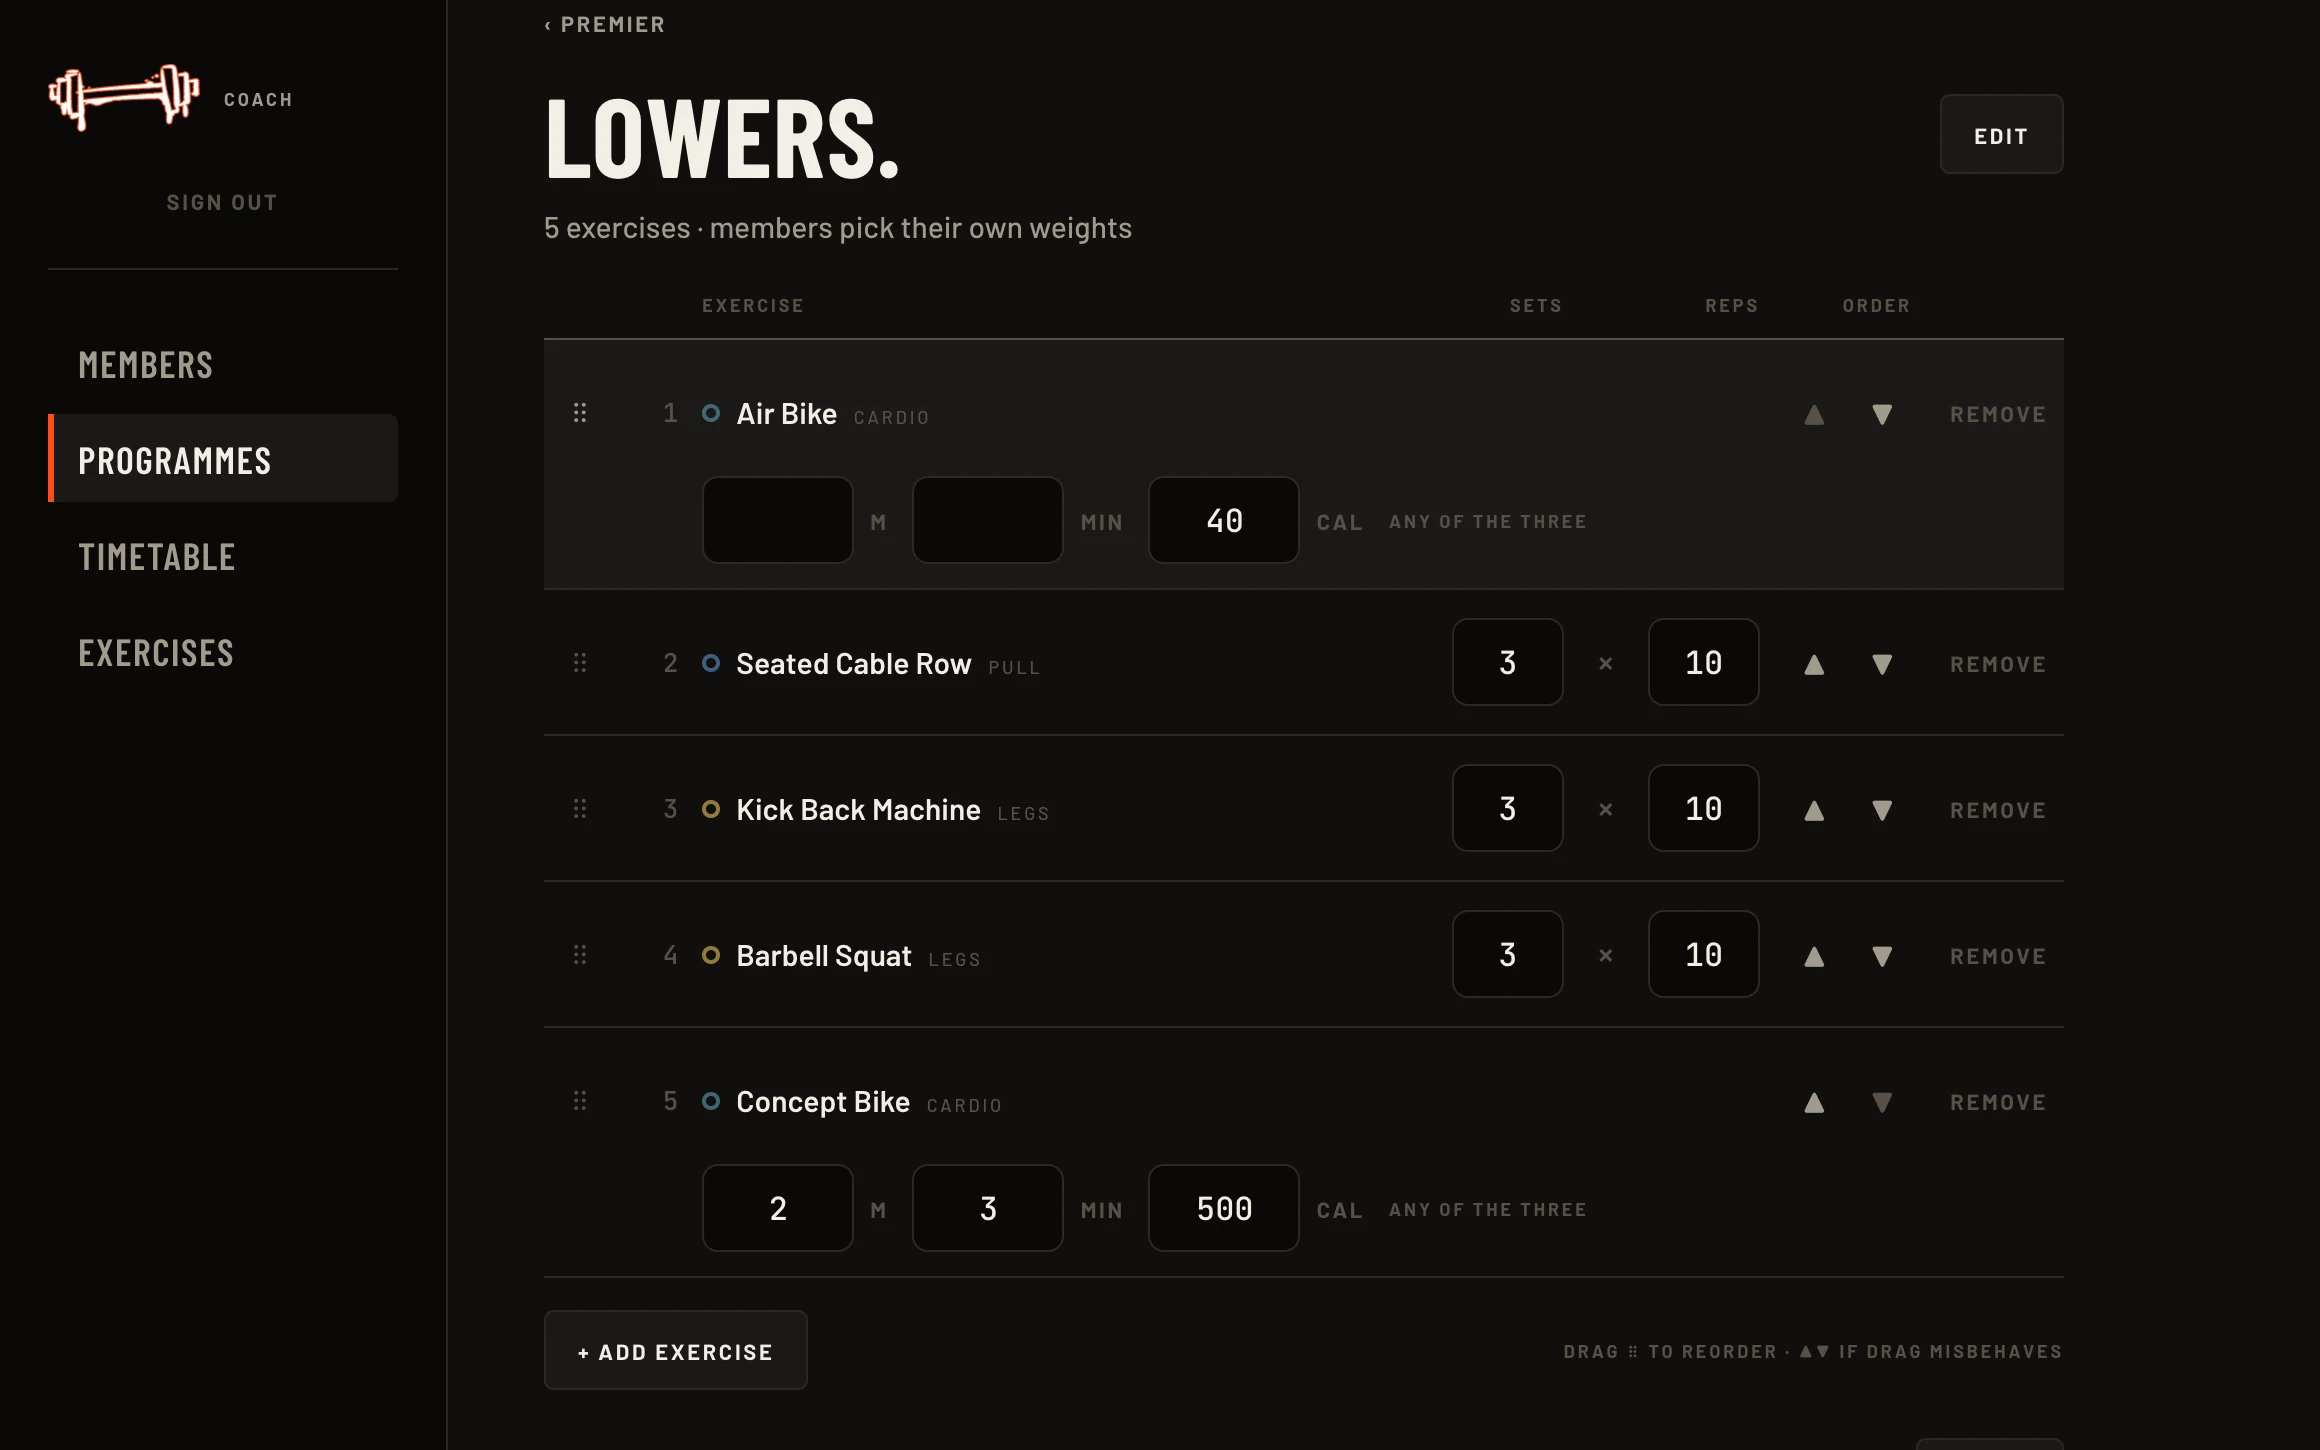Remove Kick Back Machine from list
The height and width of the screenshot is (1450, 2320).
pos(1997,810)
